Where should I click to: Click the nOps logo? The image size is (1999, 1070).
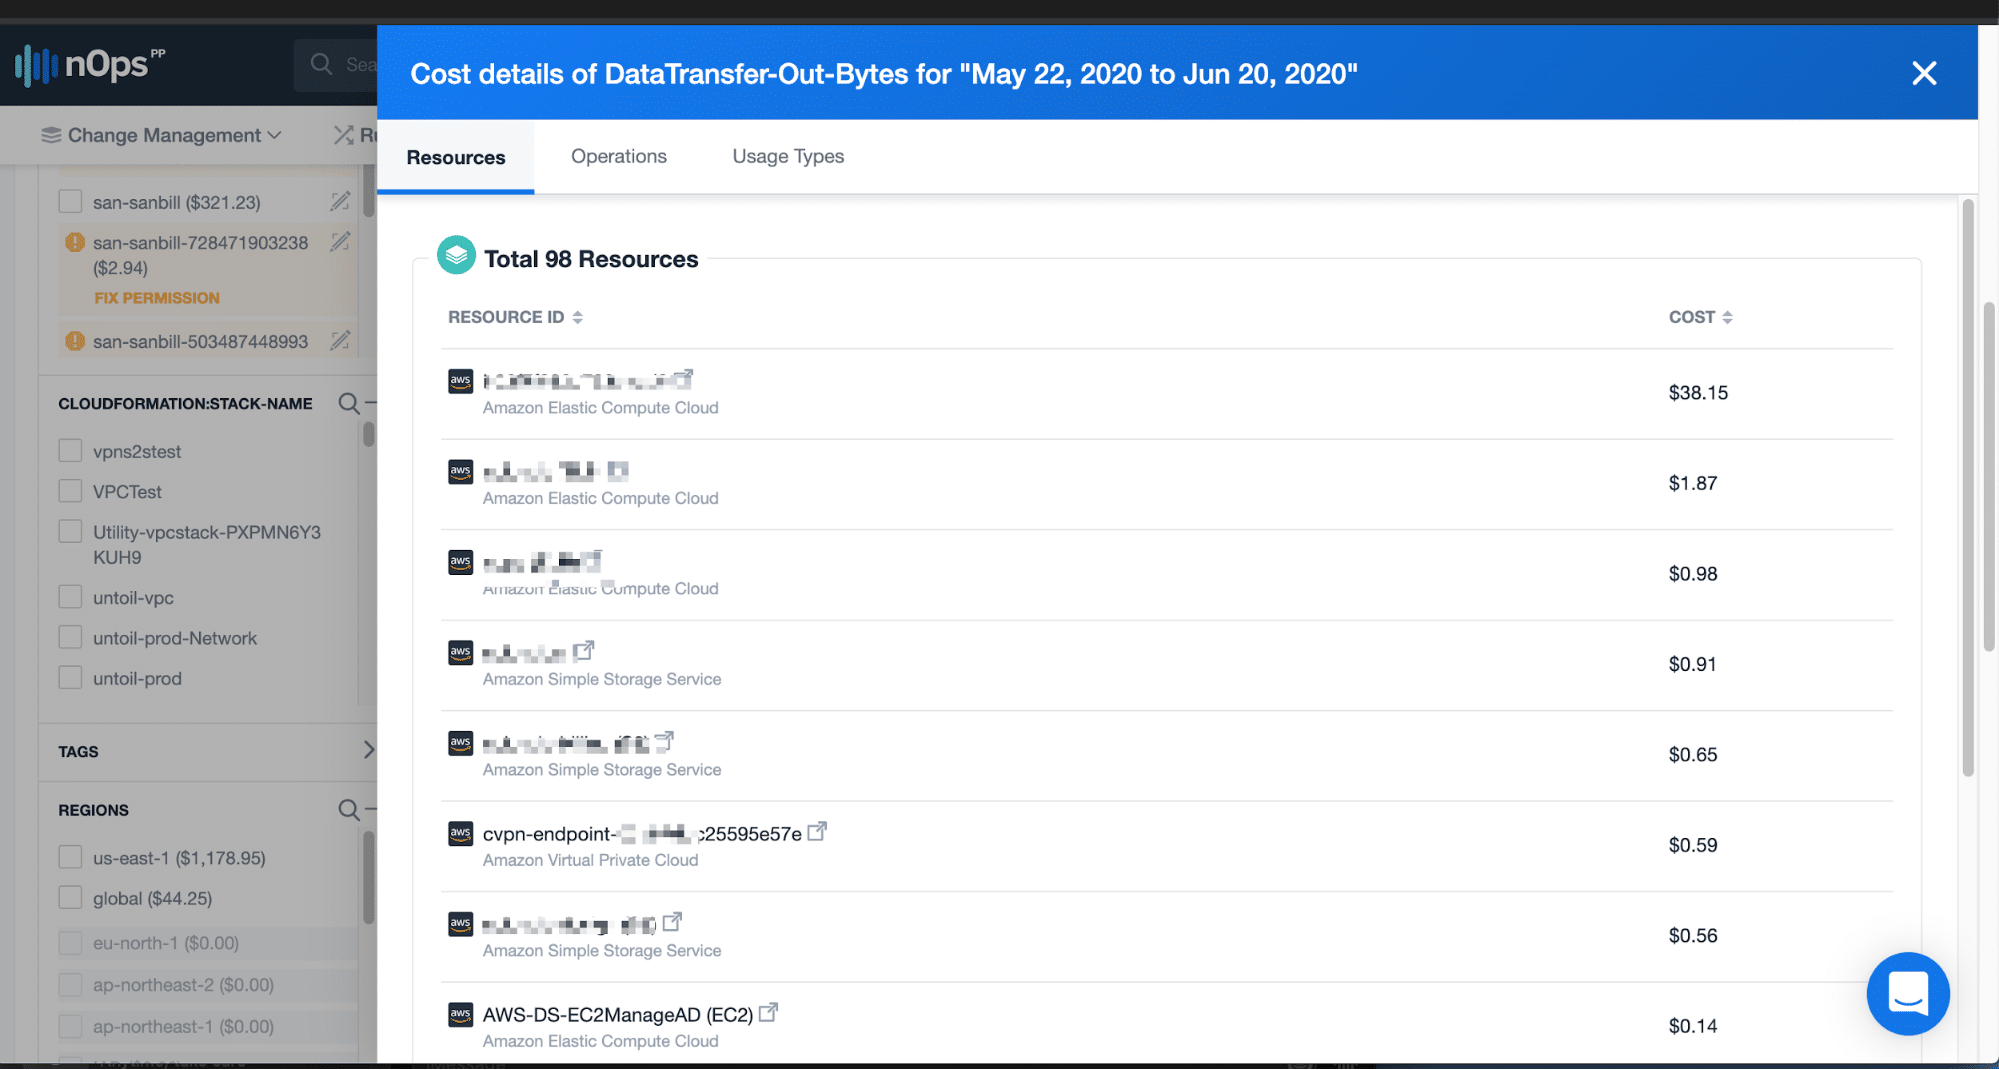point(90,64)
